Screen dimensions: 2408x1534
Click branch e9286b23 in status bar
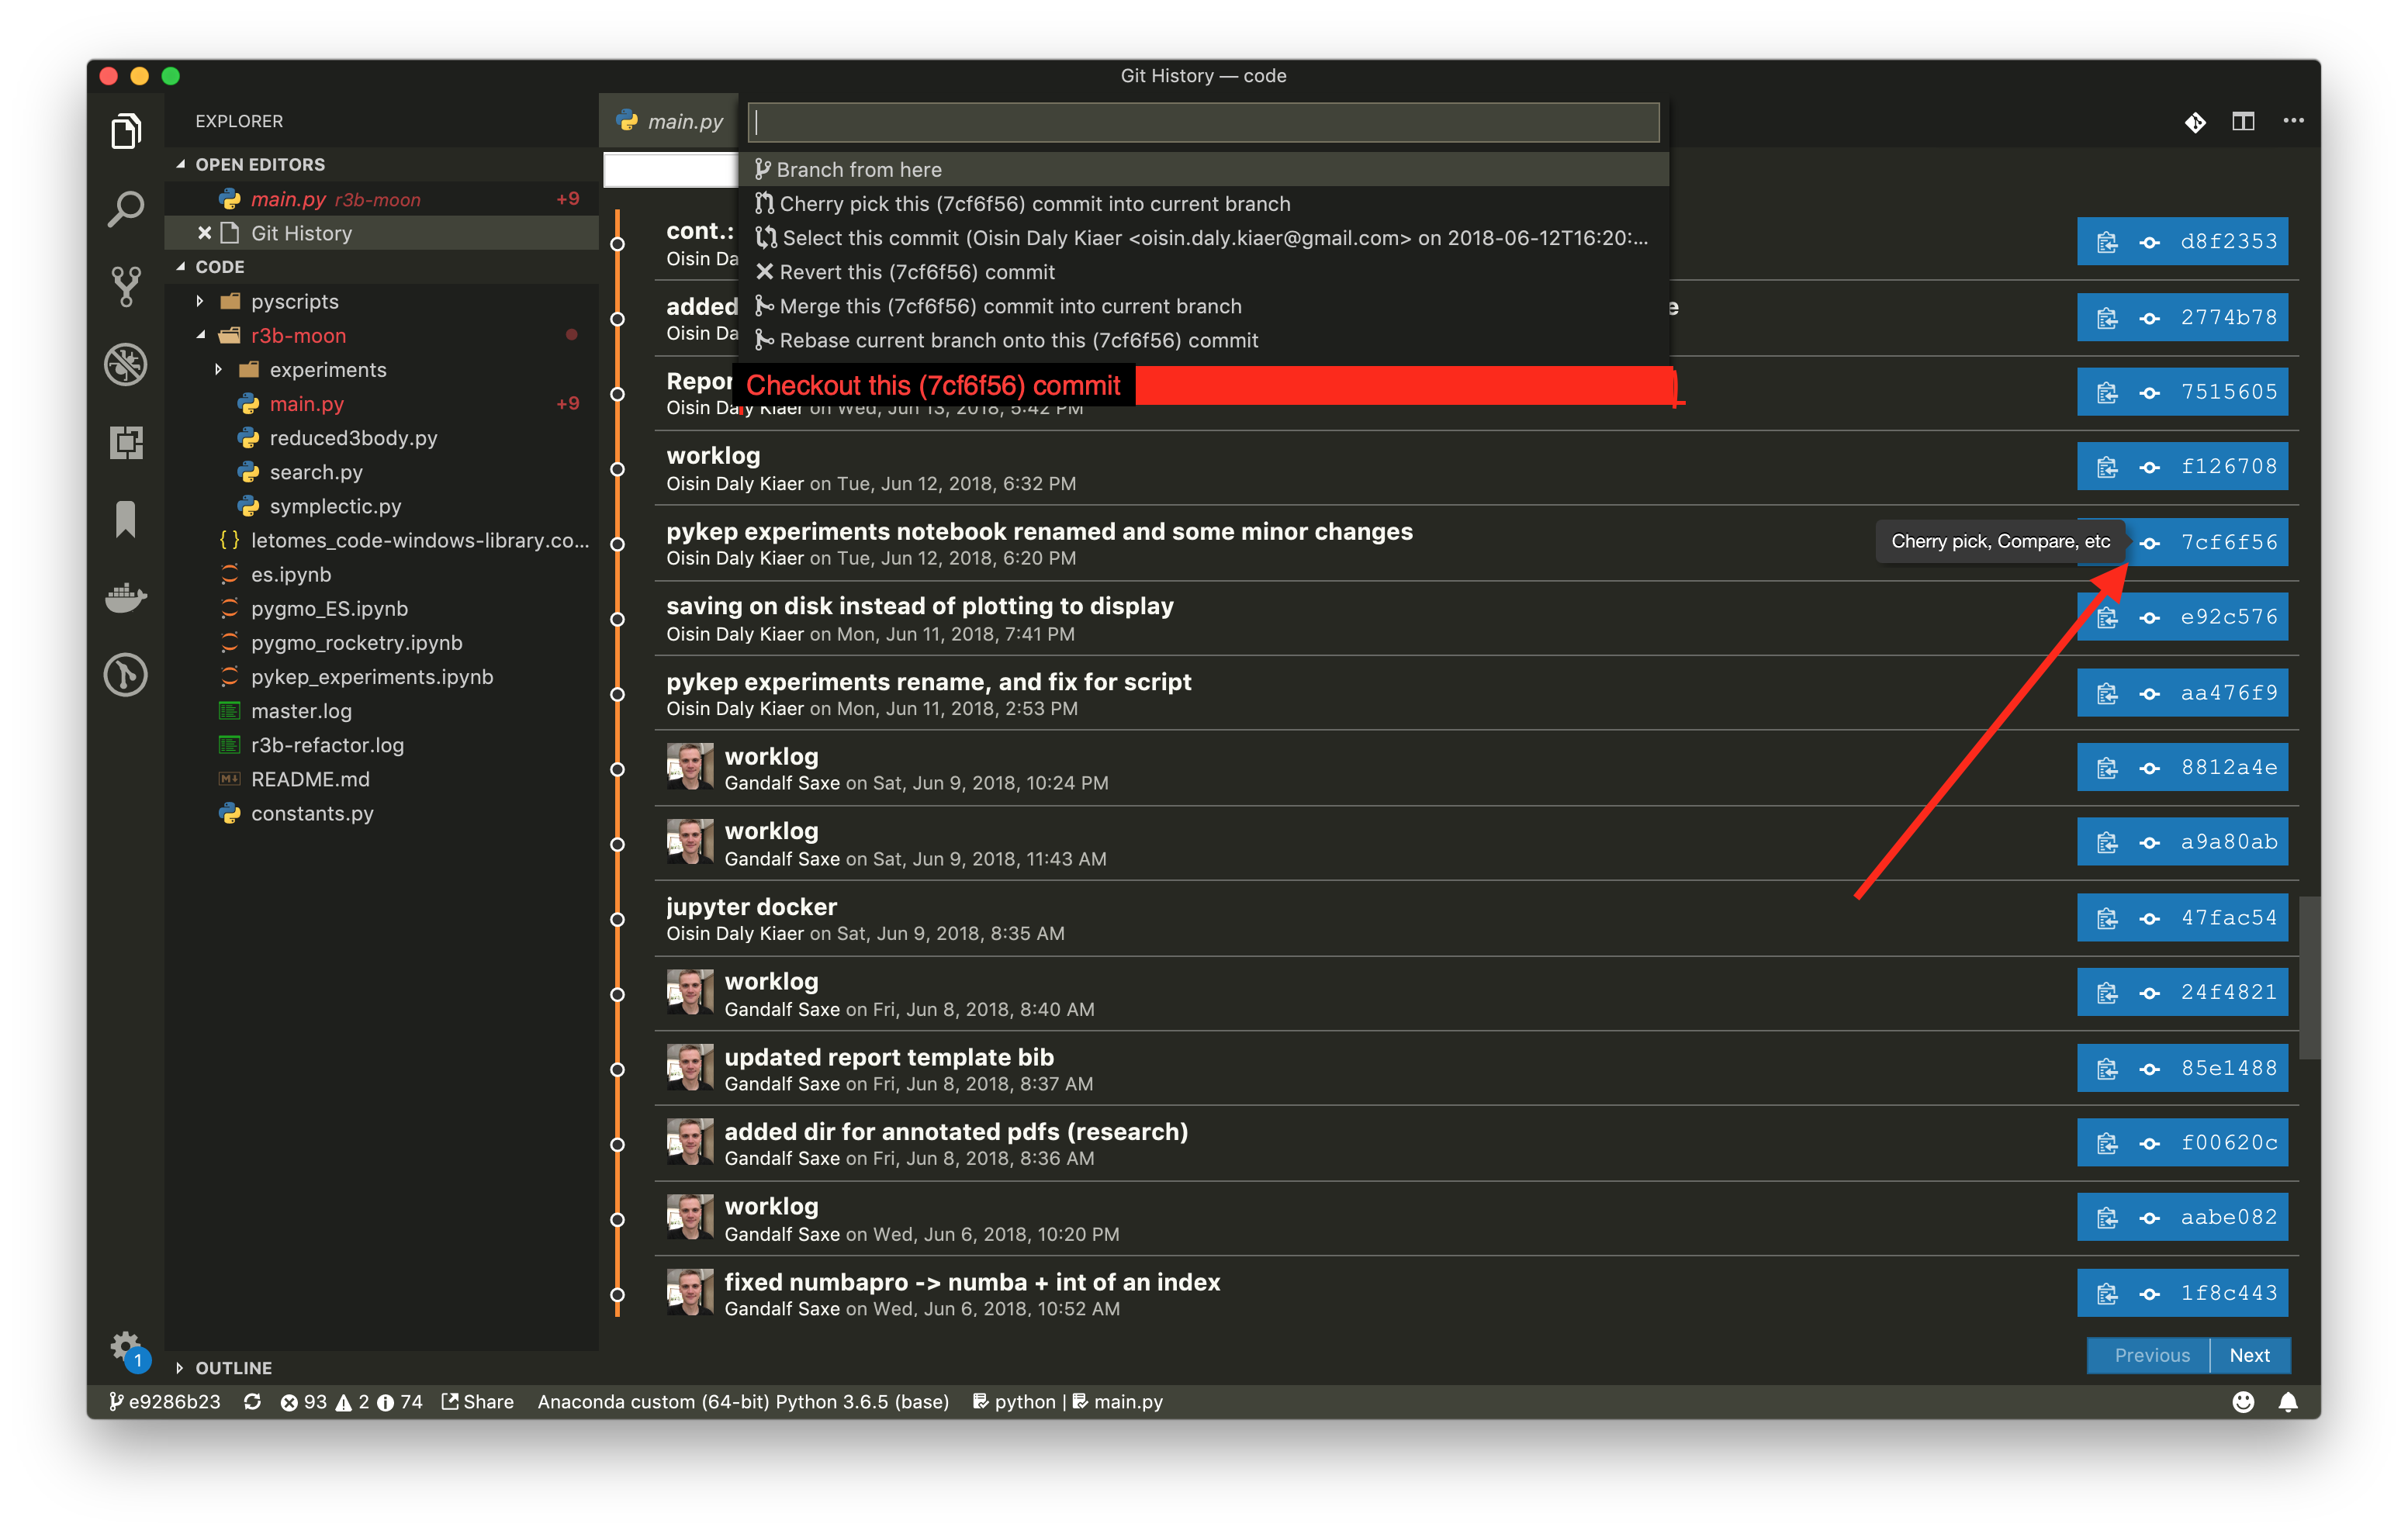(164, 1402)
